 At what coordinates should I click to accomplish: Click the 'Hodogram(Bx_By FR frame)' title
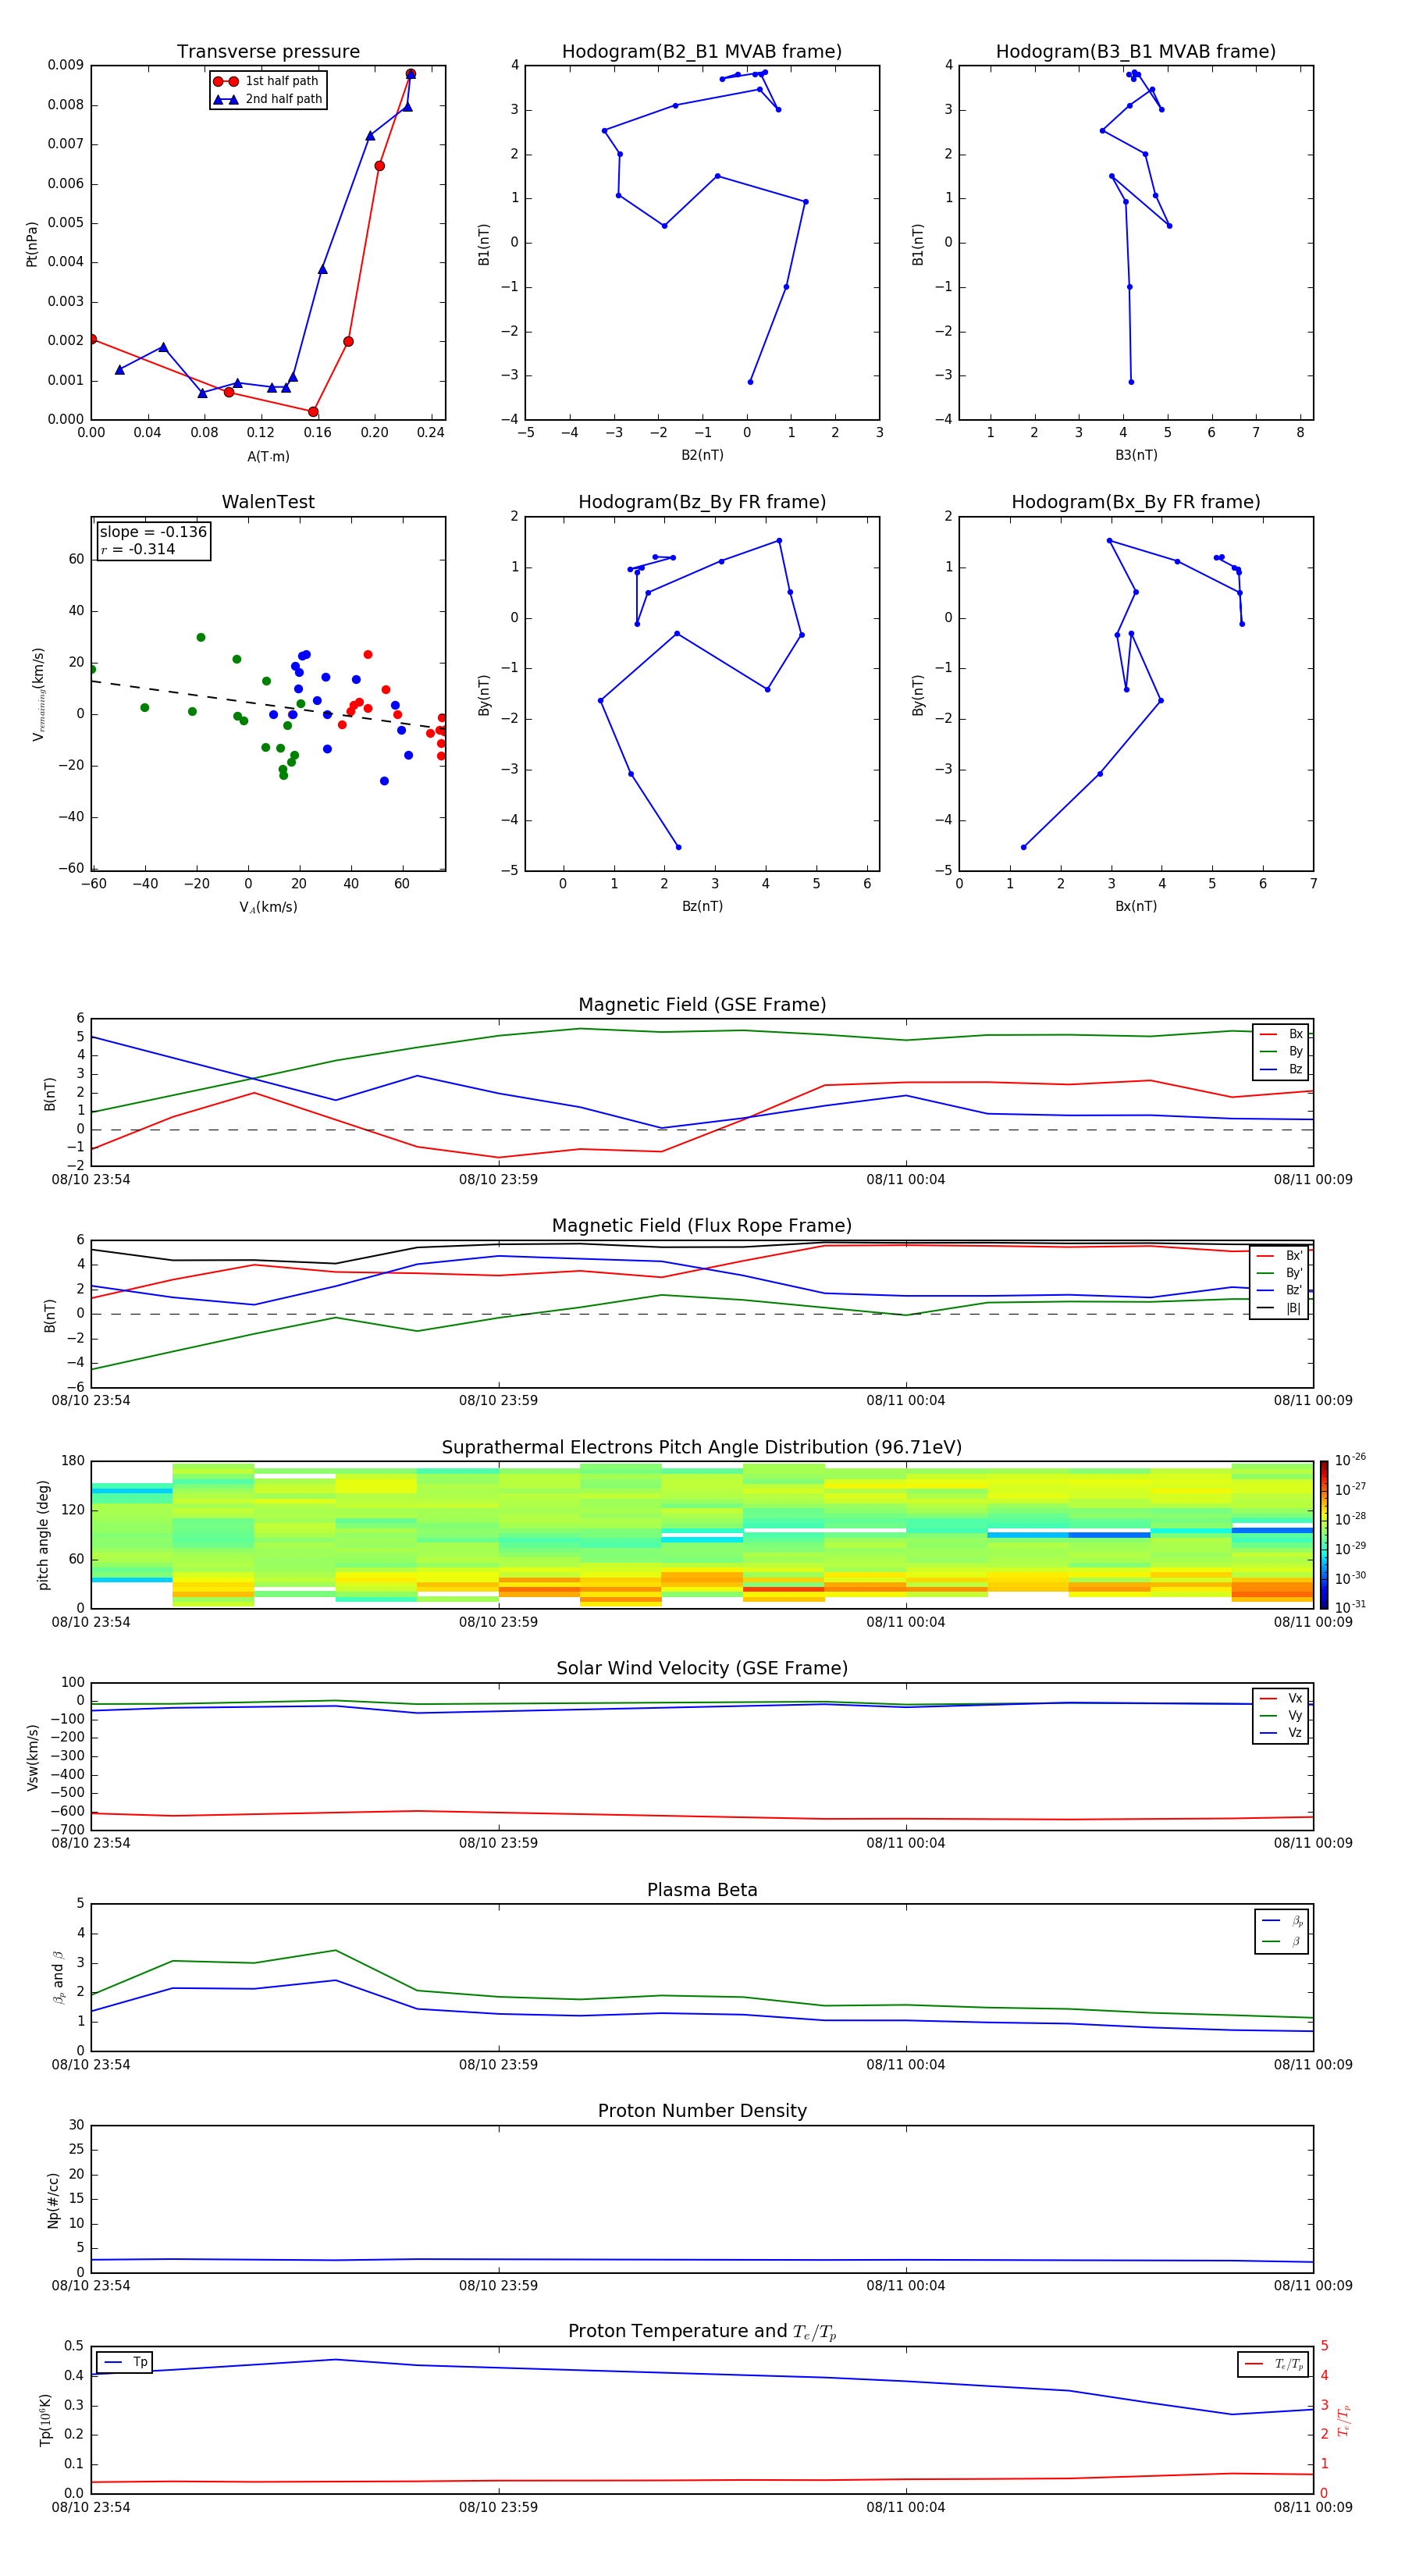pyautogui.click(x=1136, y=502)
